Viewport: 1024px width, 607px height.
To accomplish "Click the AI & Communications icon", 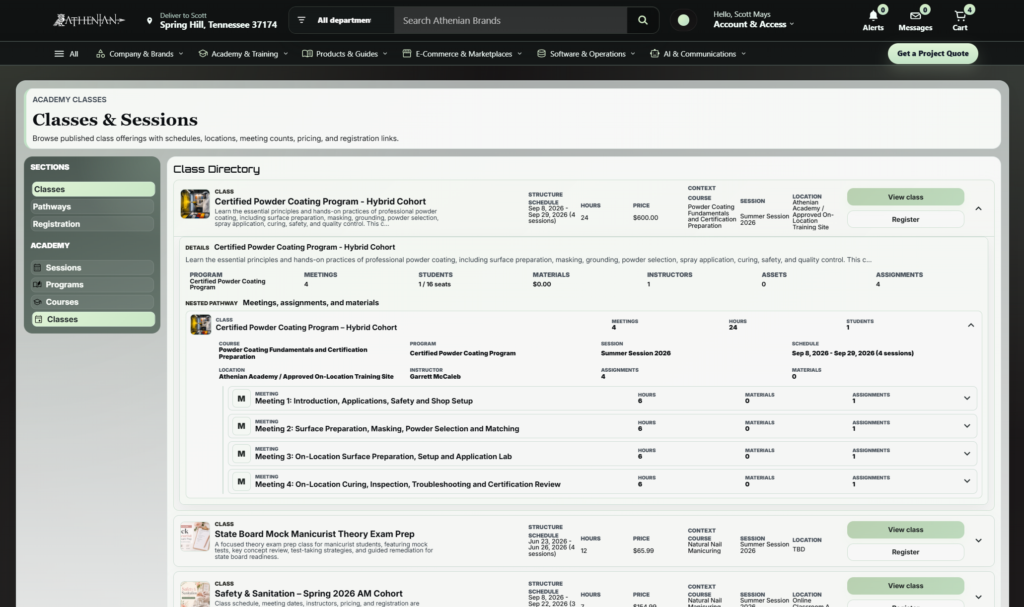I will pos(654,54).
